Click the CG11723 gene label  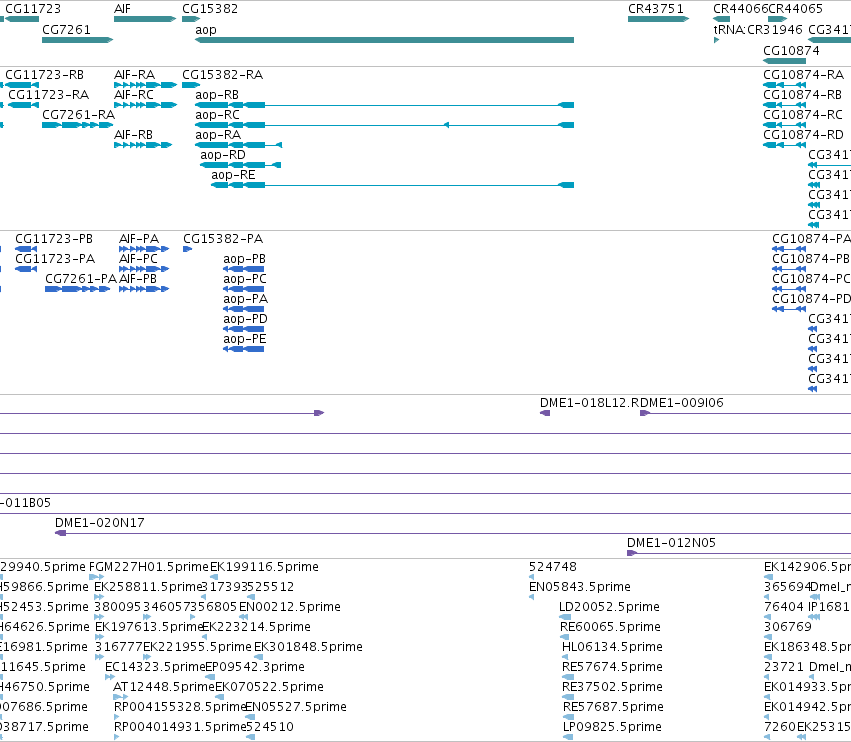33,9
